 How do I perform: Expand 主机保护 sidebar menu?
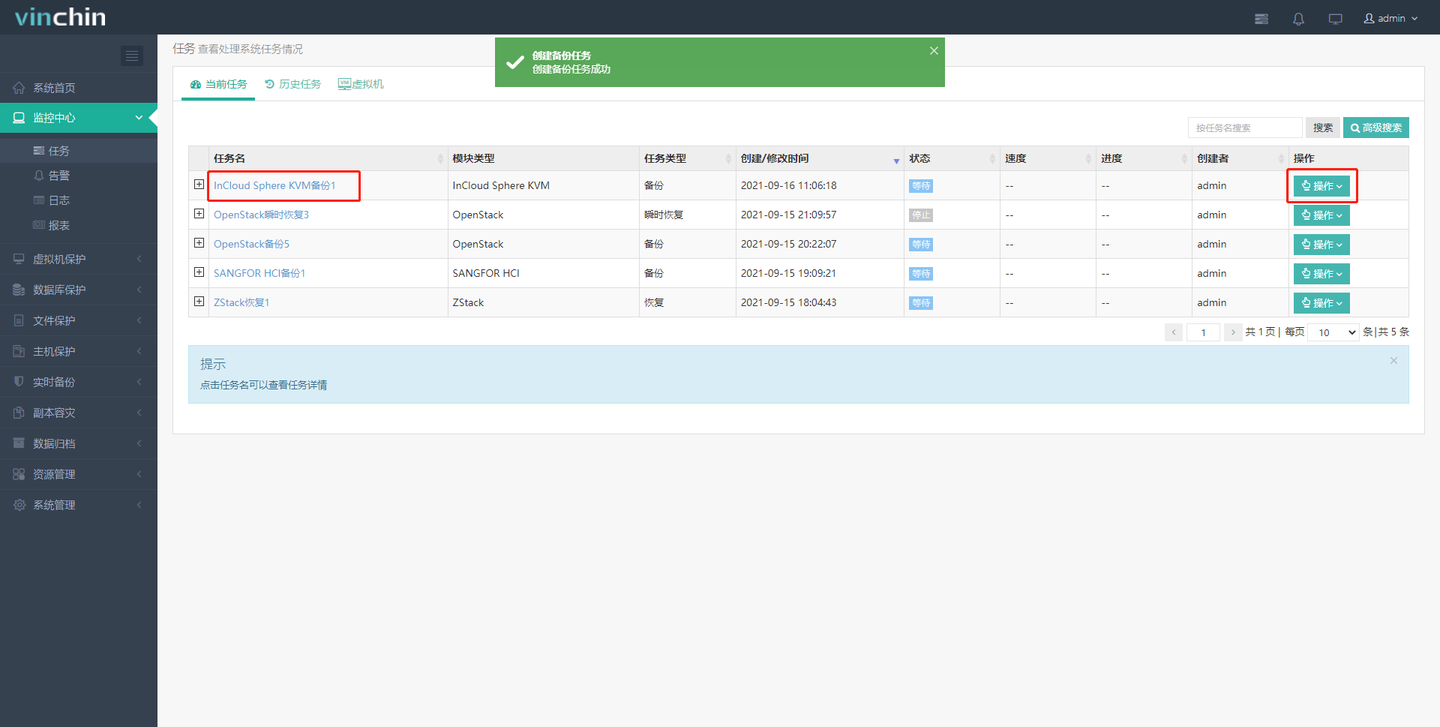tap(78, 351)
